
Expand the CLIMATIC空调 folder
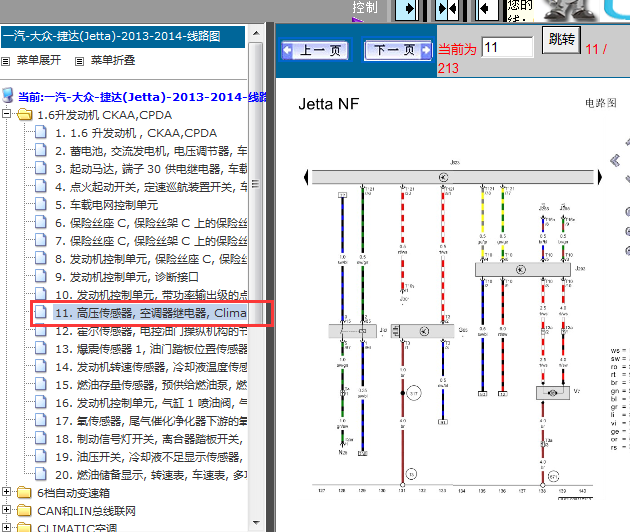(x=6, y=527)
